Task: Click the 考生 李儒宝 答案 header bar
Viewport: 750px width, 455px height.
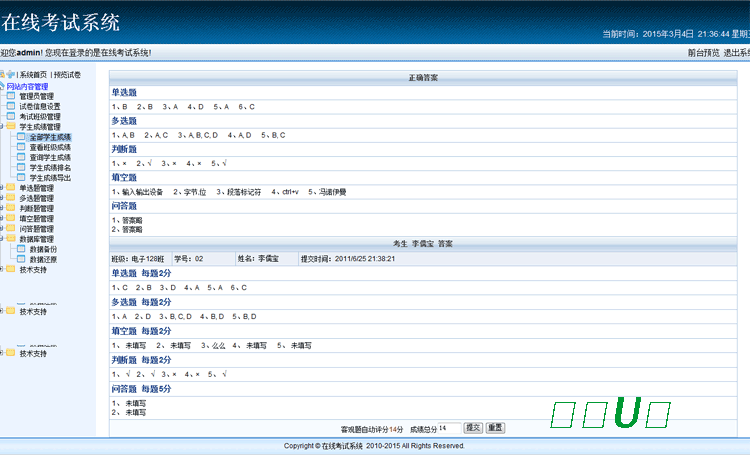Action: pyautogui.click(x=423, y=244)
